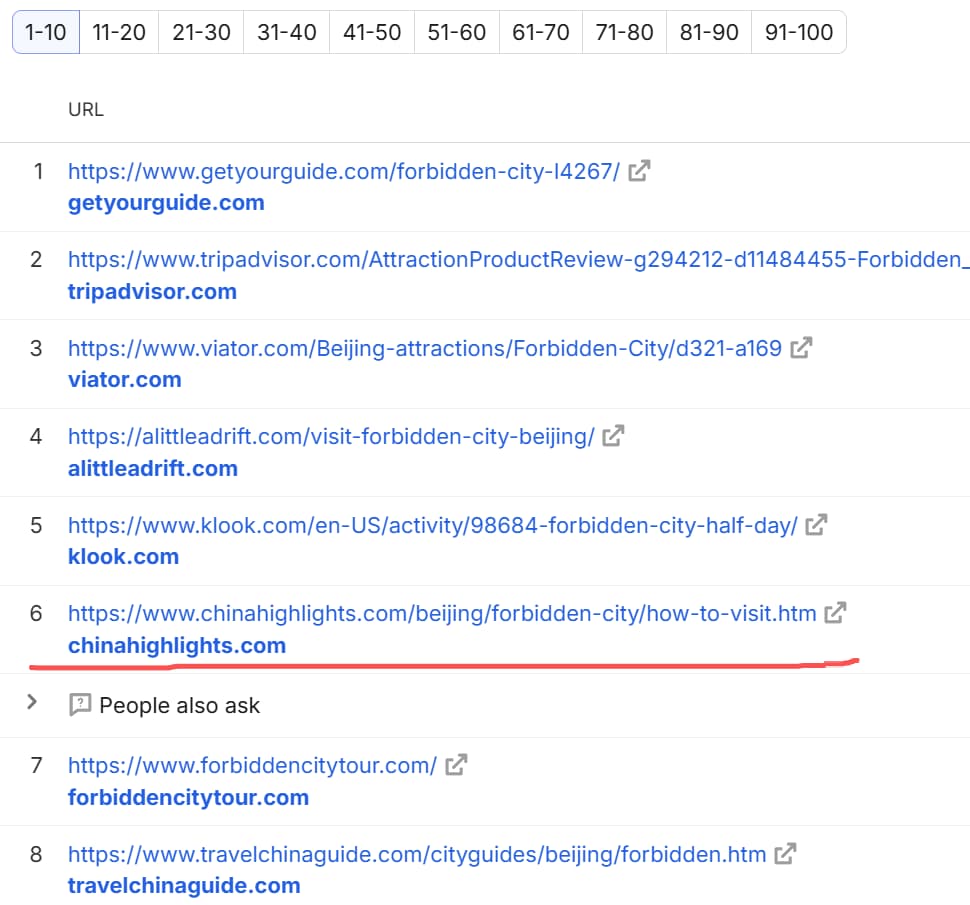Open the 91-100 results tab
The width and height of the screenshot is (970, 905).
point(799,32)
